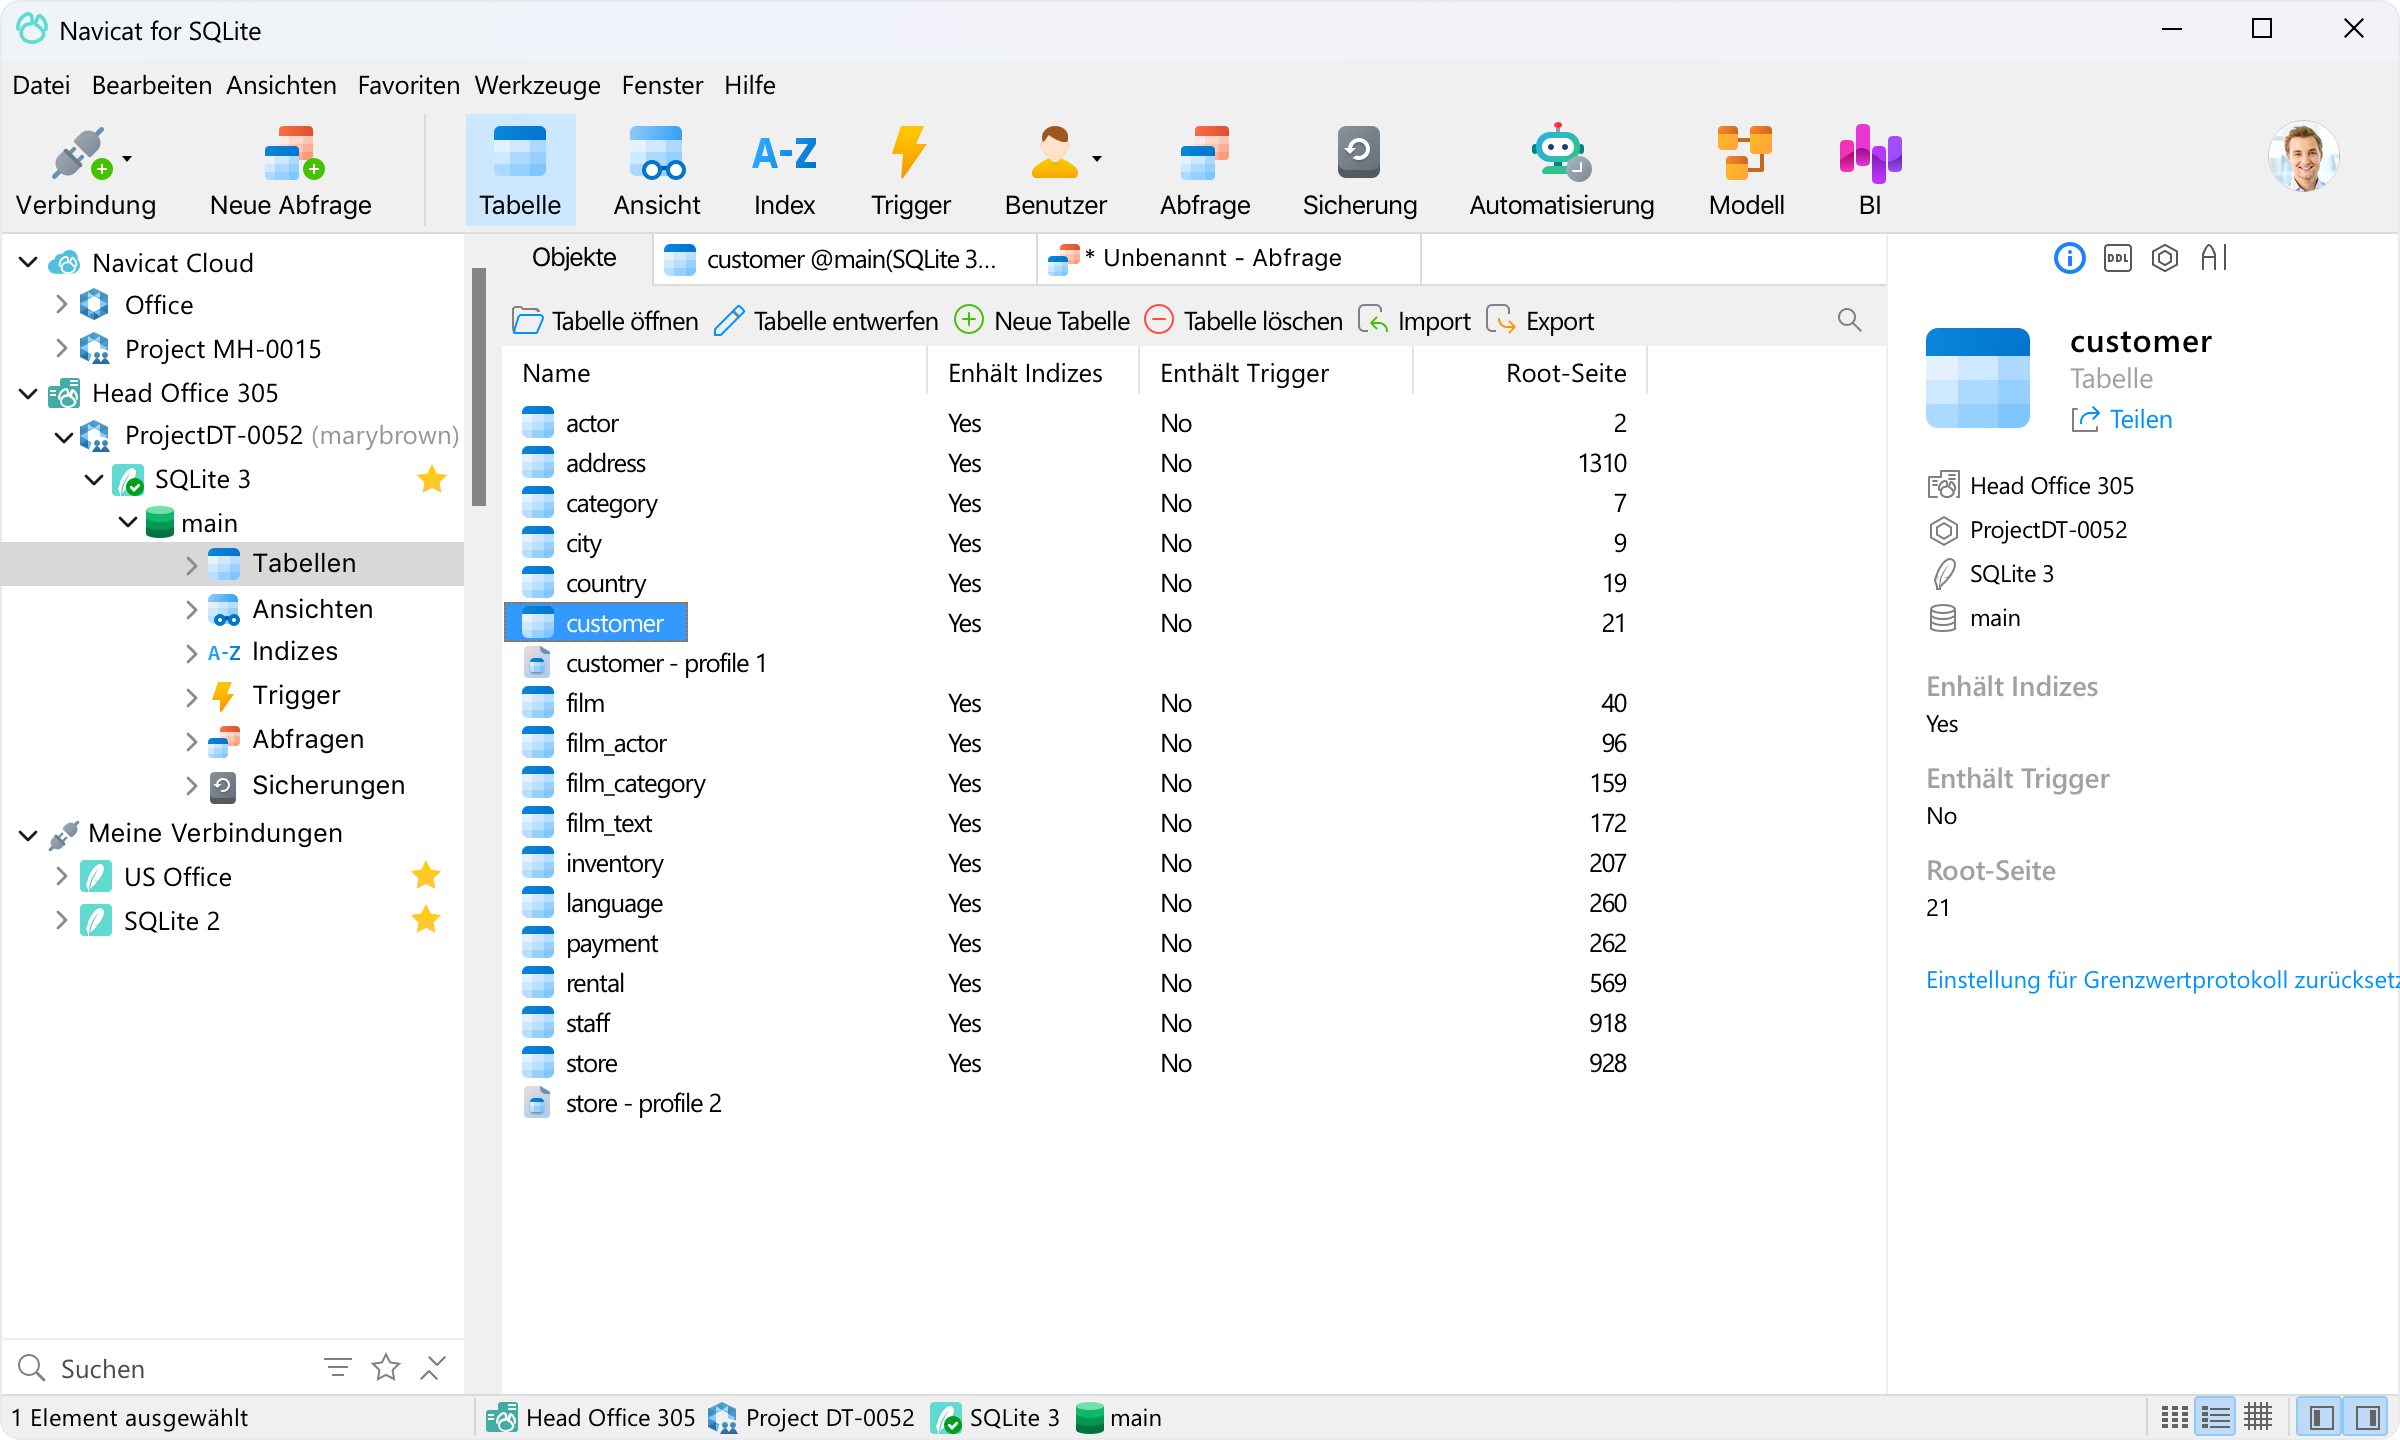Open the BI tool
The image size is (2400, 1440).
[1870, 172]
